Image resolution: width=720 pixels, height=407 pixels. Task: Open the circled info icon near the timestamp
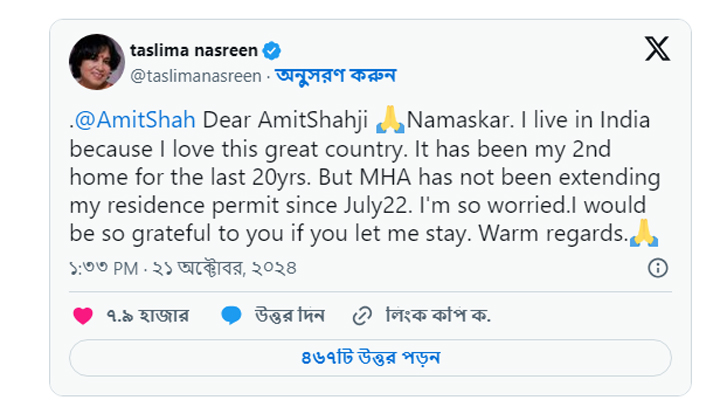tap(658, 268)
